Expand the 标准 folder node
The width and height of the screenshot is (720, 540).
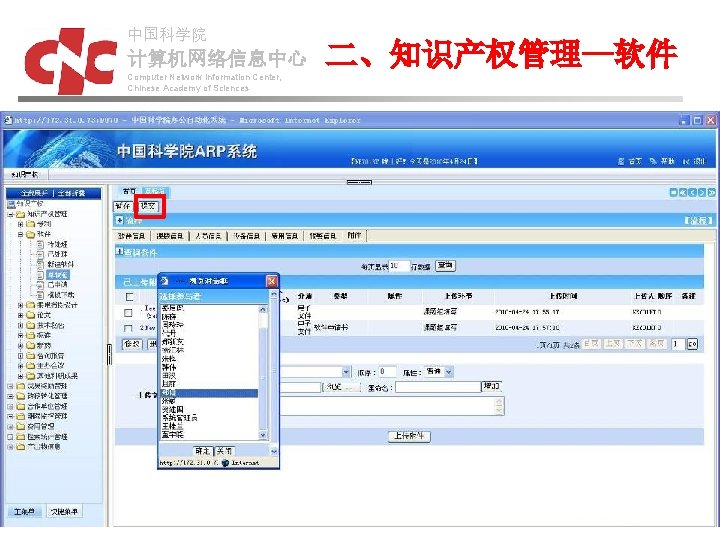tap(21, 335)
